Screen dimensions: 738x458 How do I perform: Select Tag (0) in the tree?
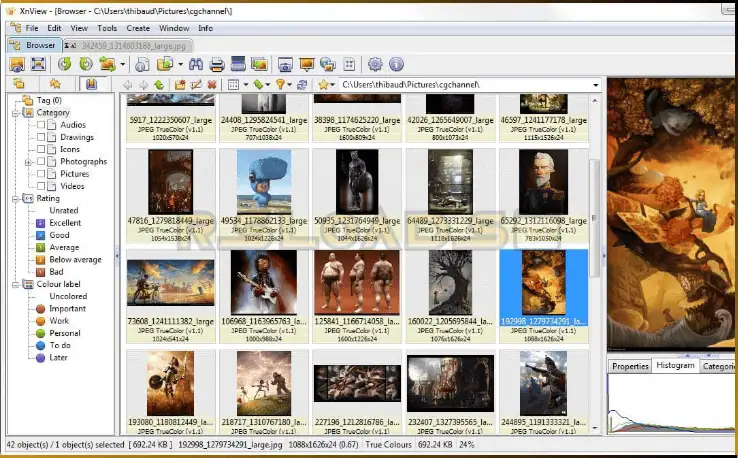(x=49, y=100)
